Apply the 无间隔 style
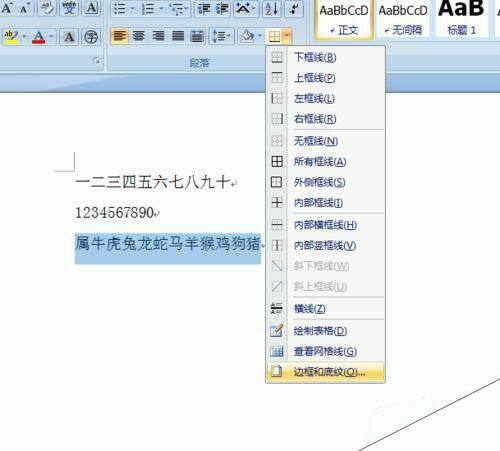The image size is (500, 451). click(403, 19)
